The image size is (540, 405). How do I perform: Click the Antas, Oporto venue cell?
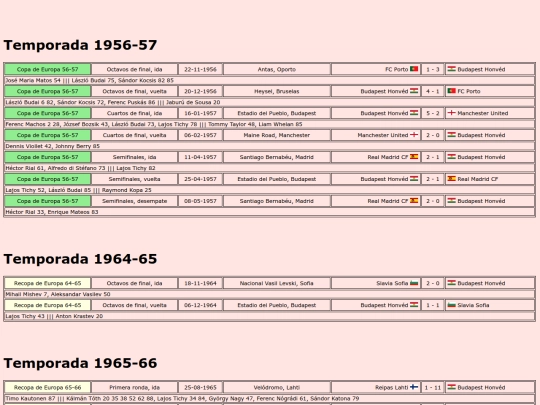click(277, 69)
